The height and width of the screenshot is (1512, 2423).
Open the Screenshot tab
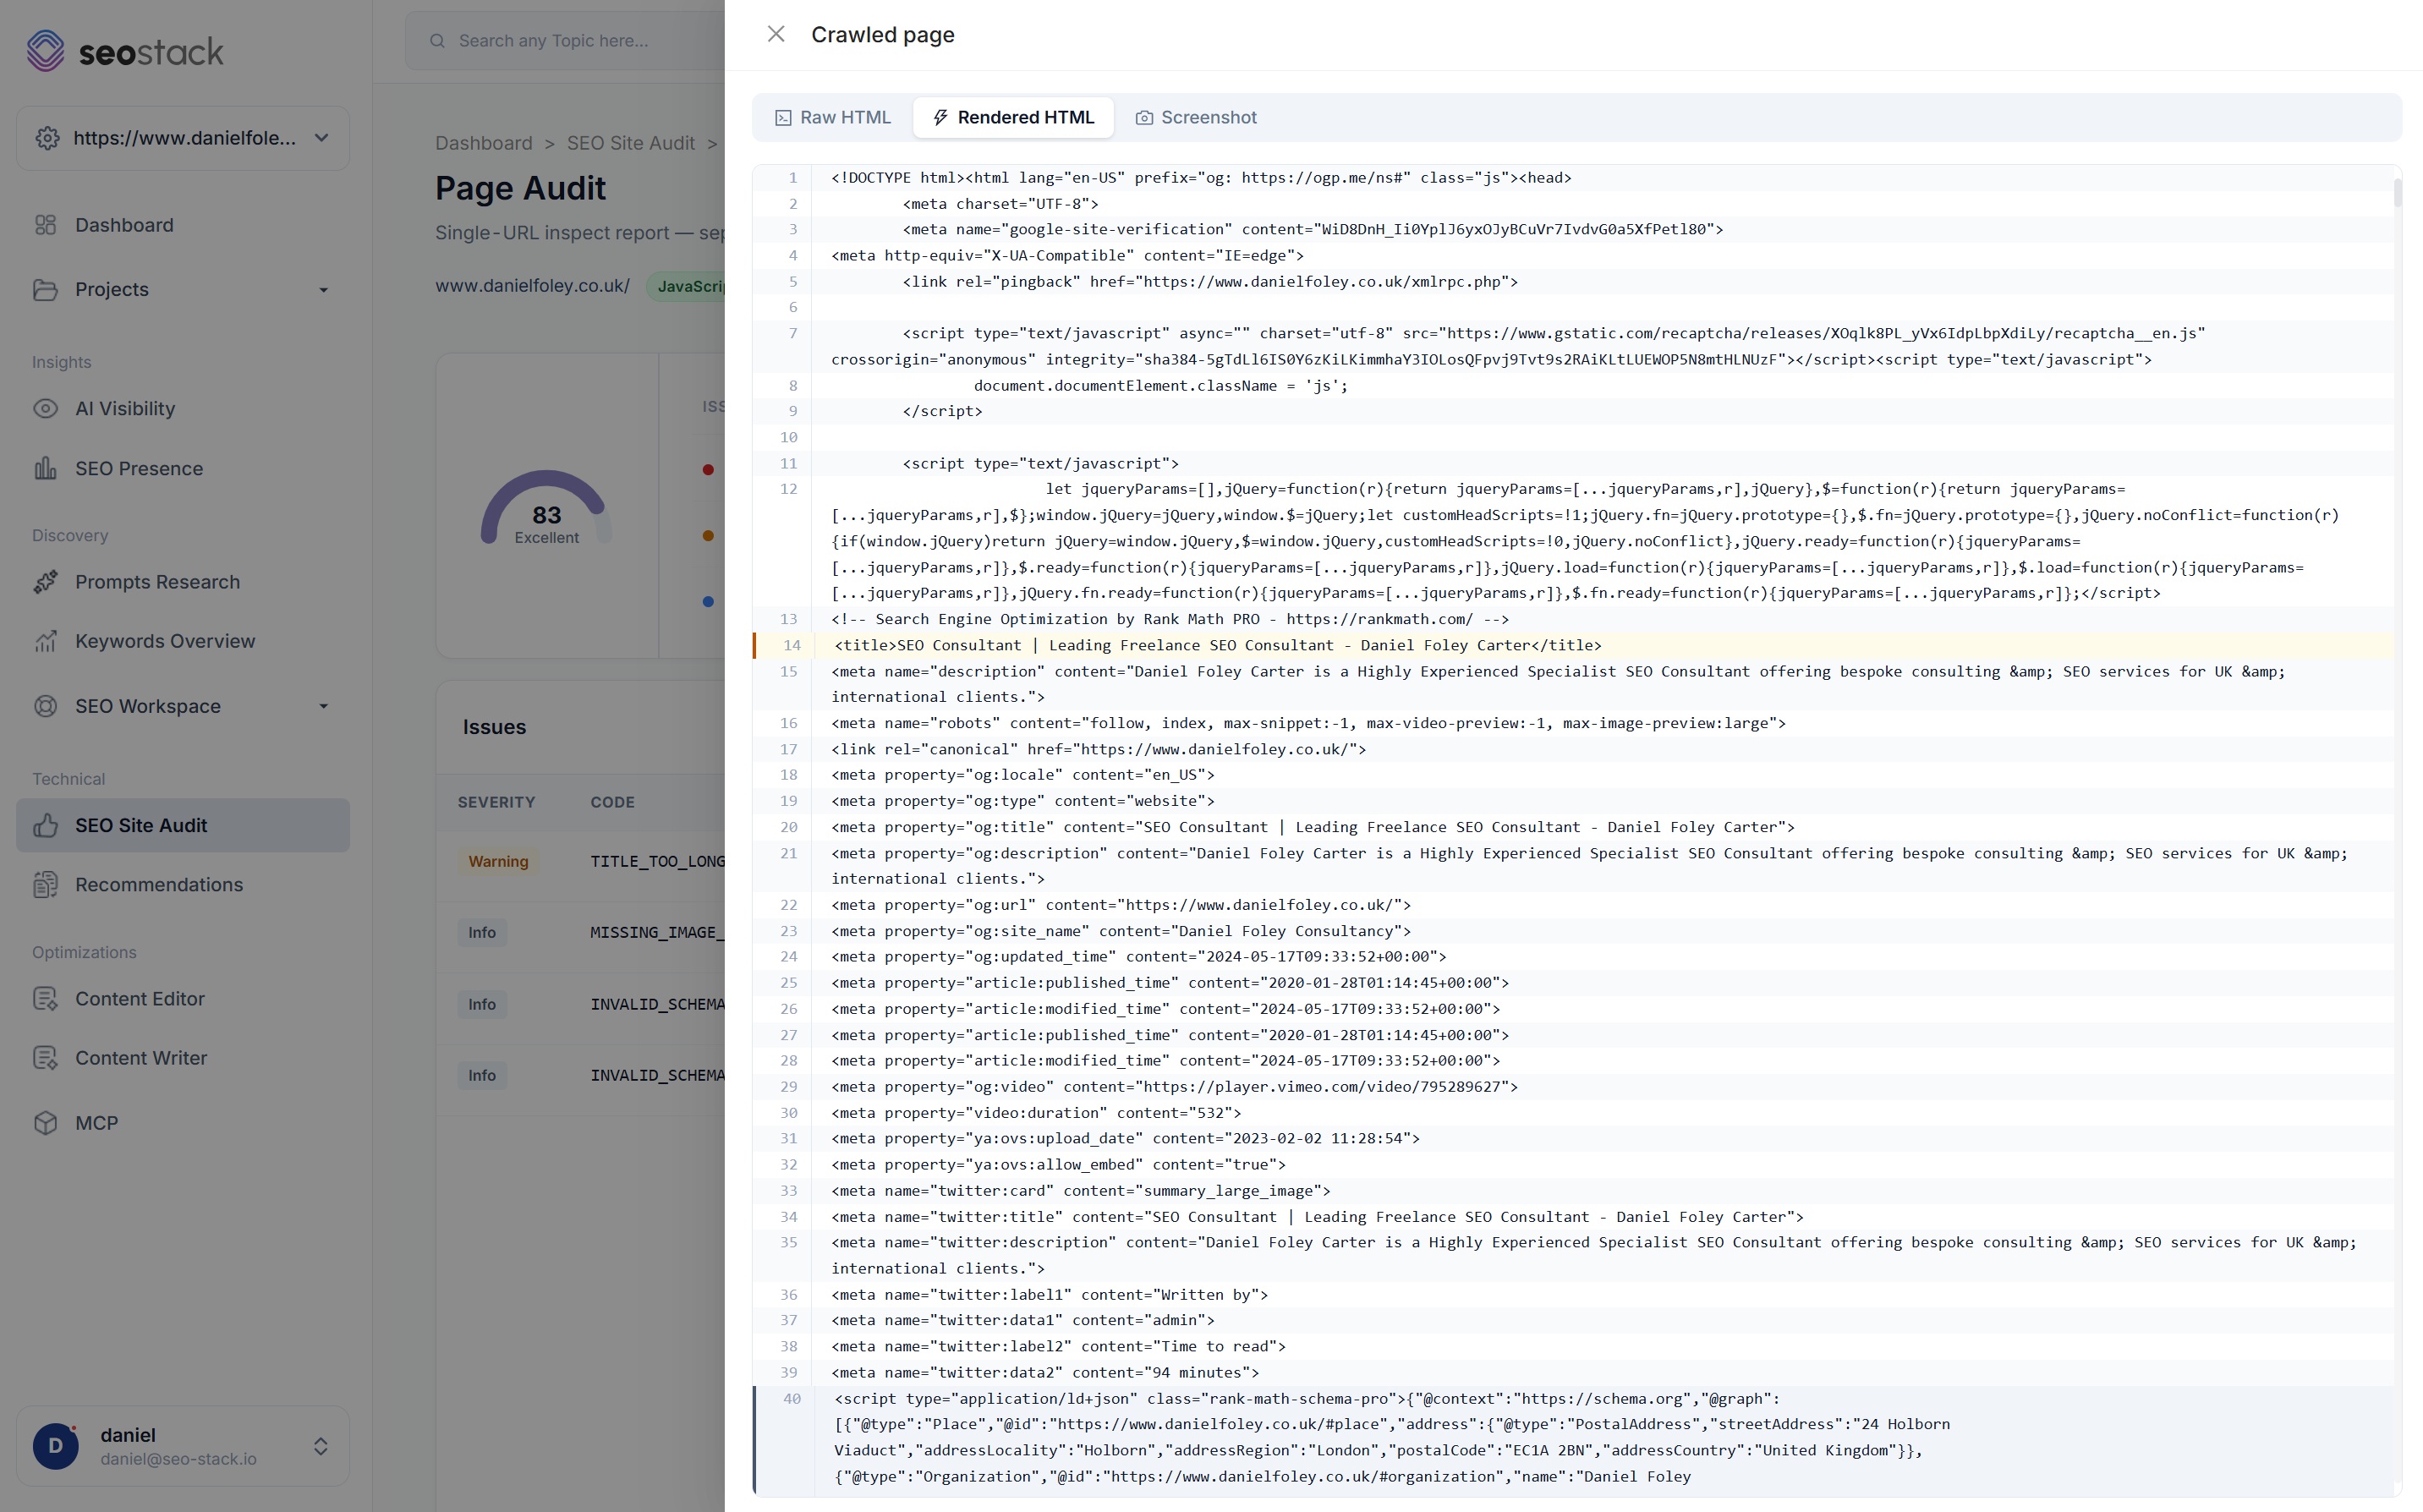pyautogui.click(x=1196, y=117)
